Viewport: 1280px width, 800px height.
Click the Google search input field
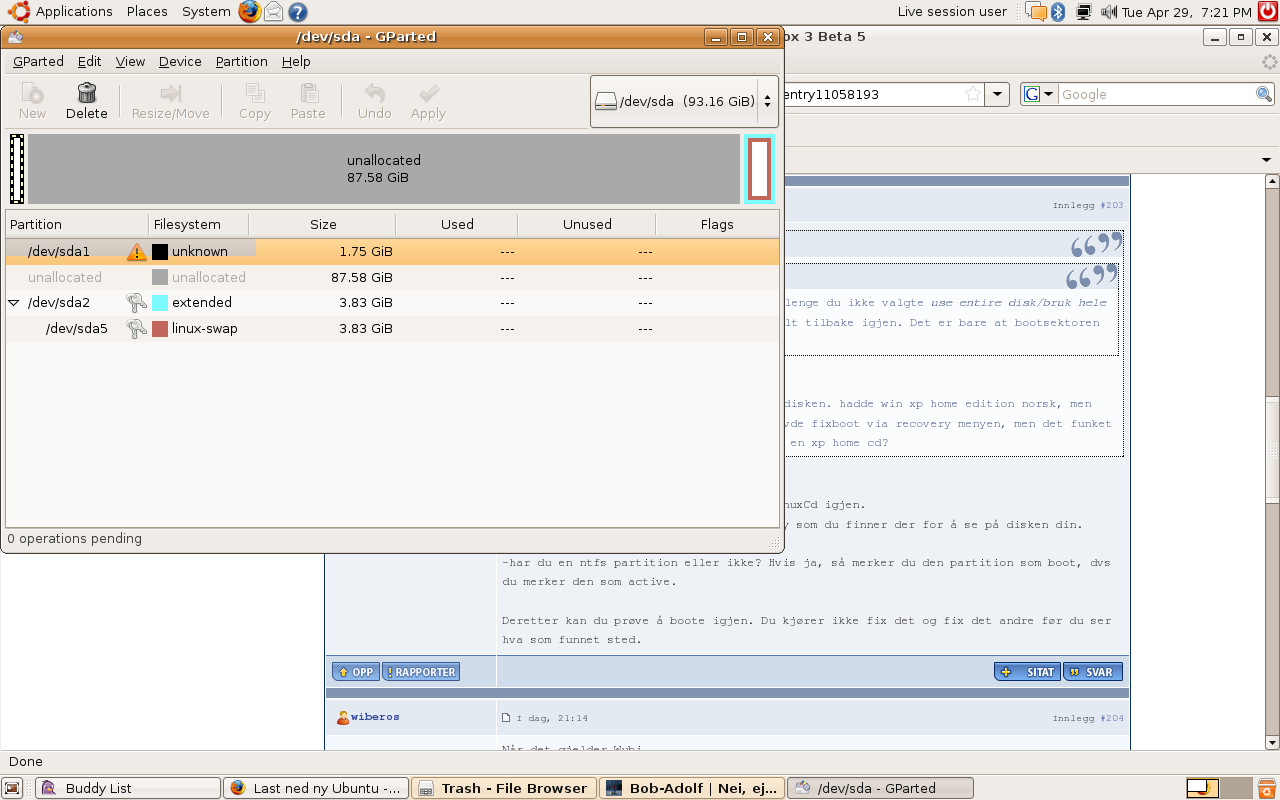coord(1155,94)
